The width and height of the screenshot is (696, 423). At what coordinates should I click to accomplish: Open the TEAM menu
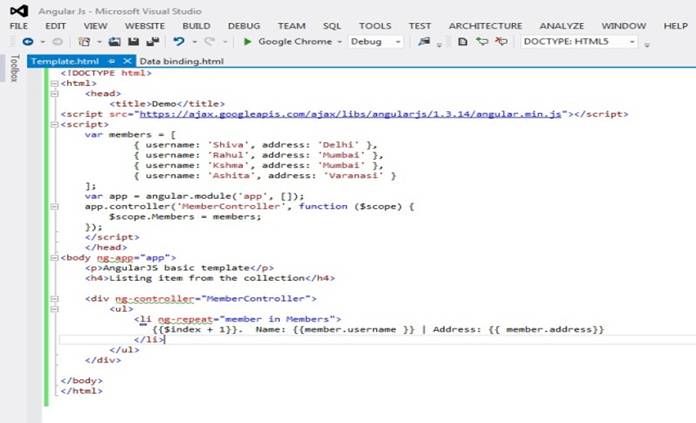[x=292, y=26]
